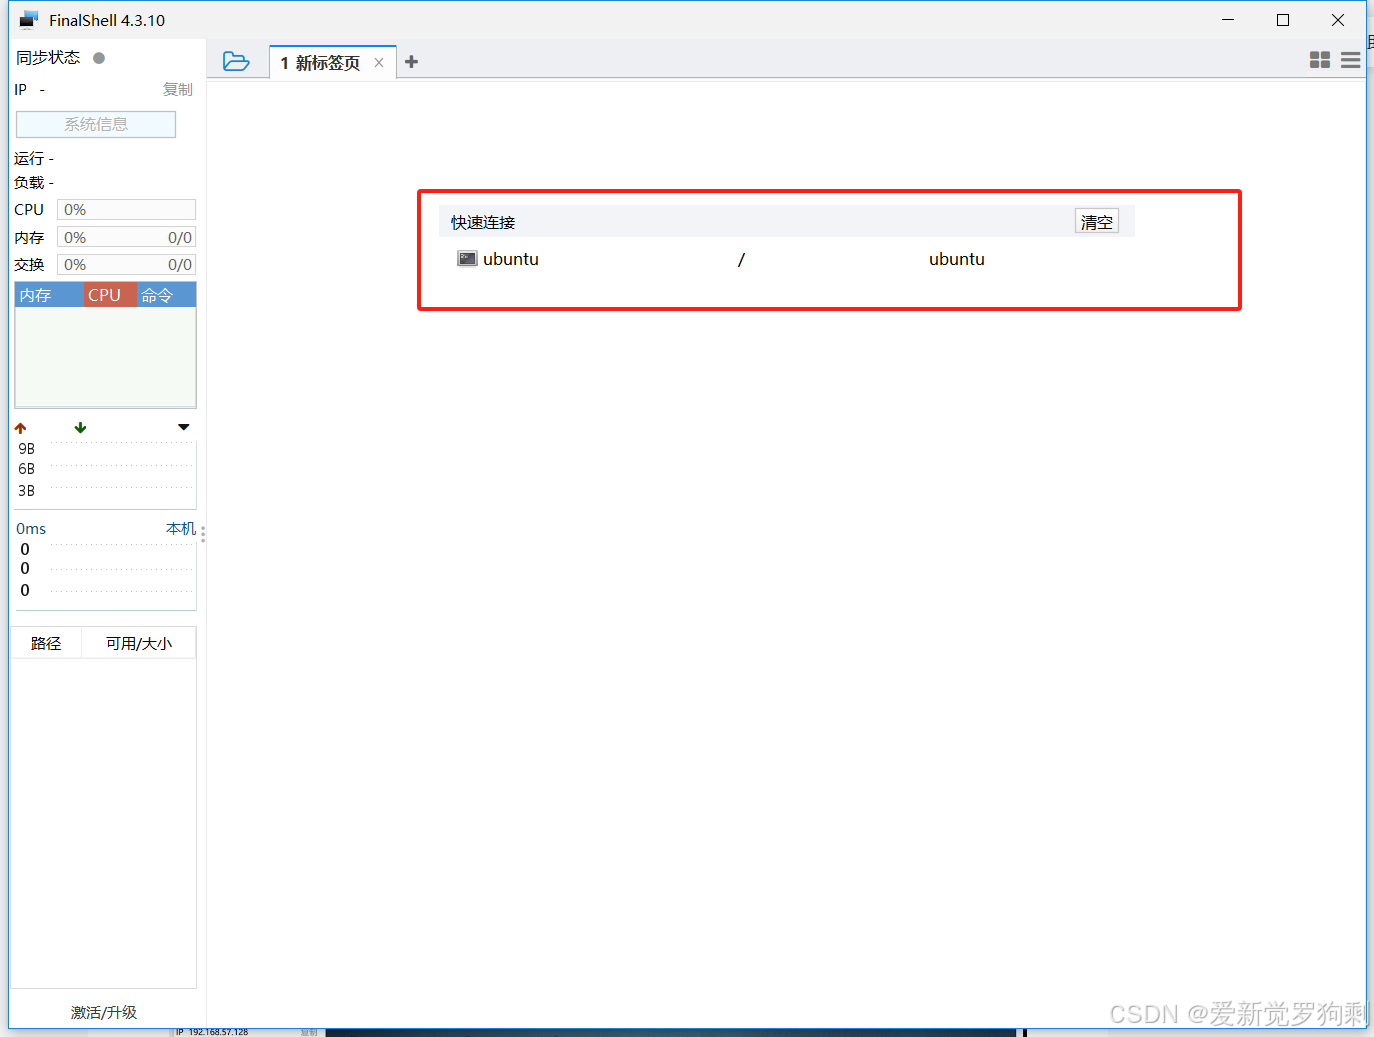This screenshot has width=1374, height=1037.
Task: Click the 快速连接 header label
Action: [x=483, y=222]
